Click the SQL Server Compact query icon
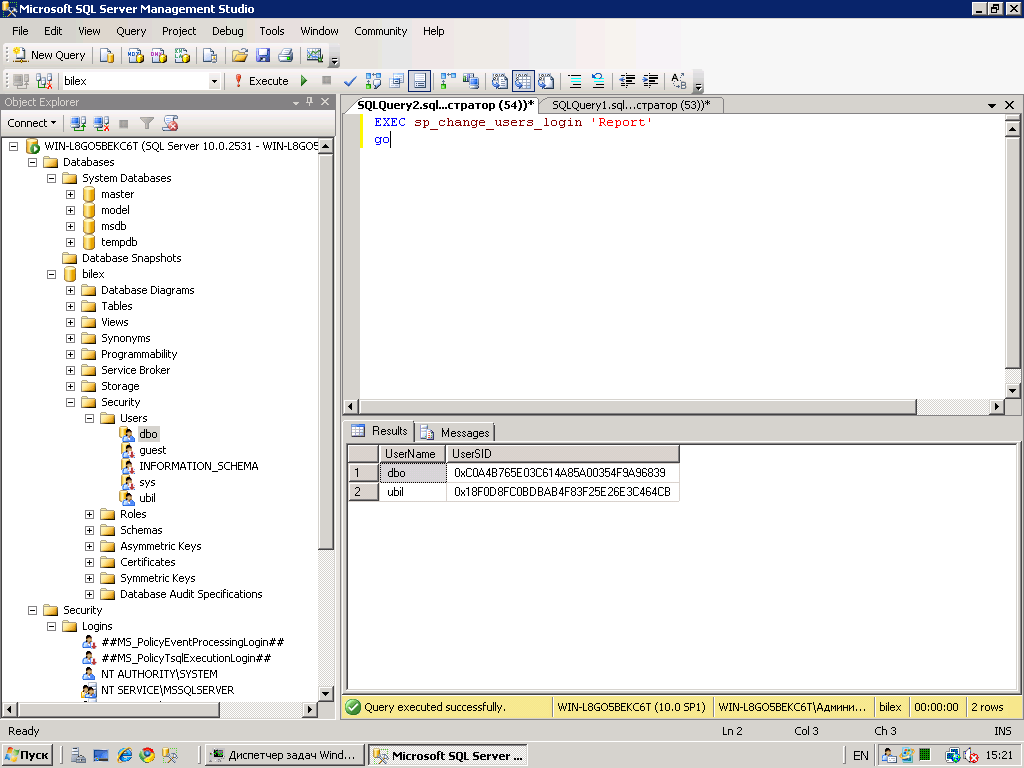 (x=210, y=56)
